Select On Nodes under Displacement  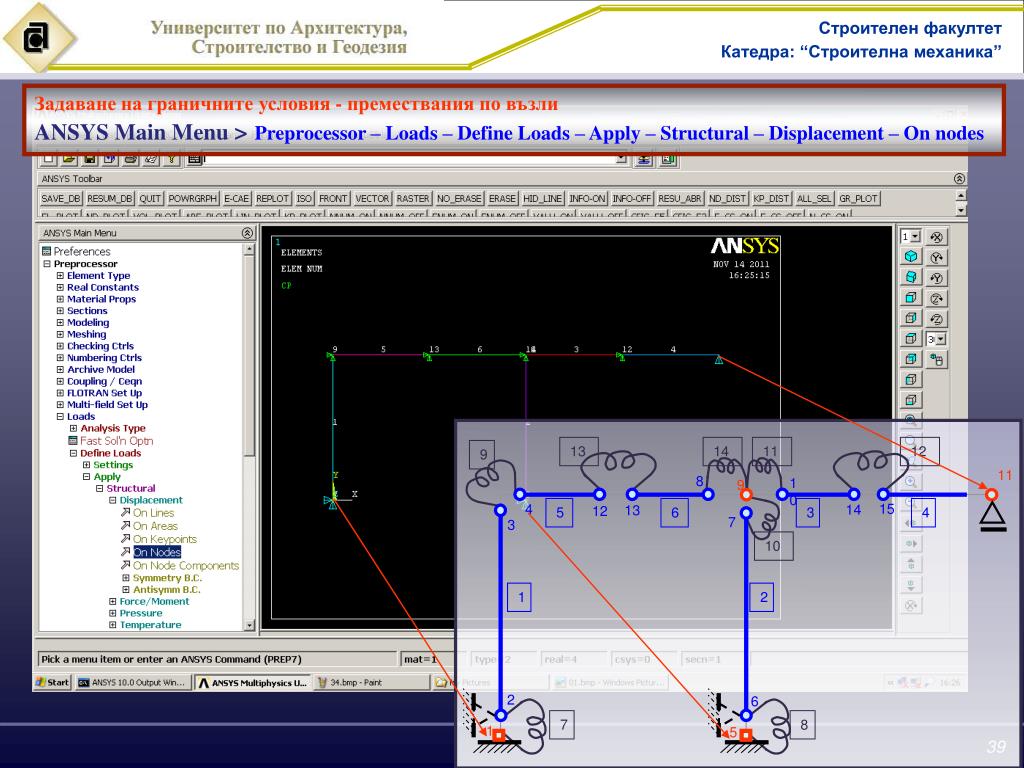tap(157, 552)
